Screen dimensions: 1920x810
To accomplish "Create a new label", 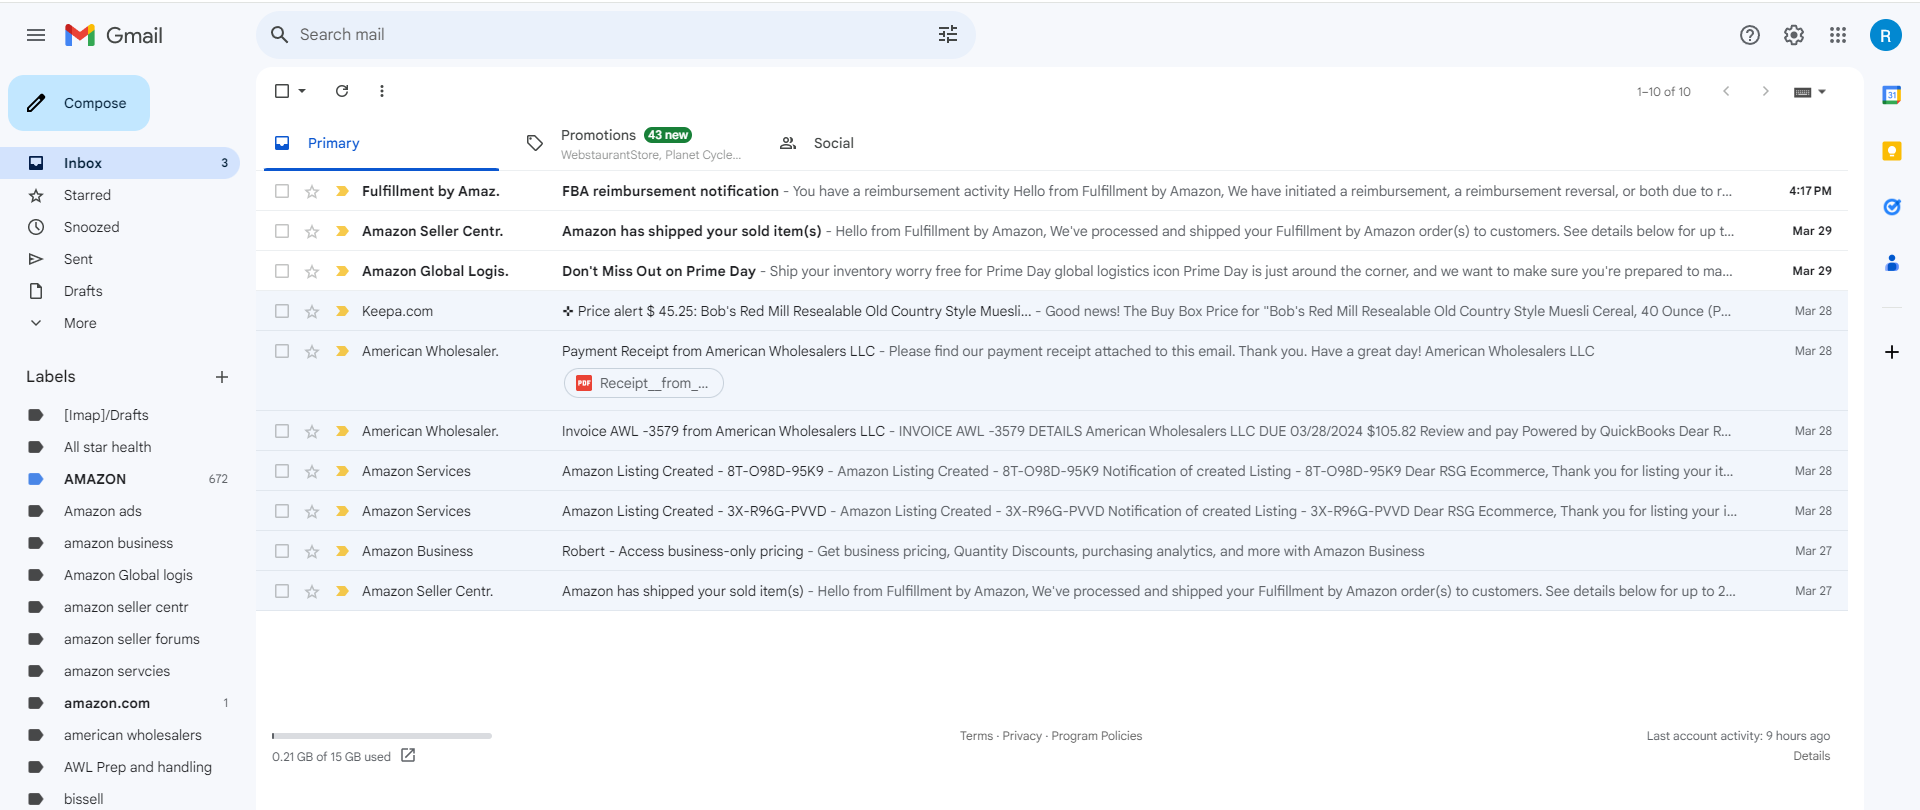I will (x=222, y=377).
